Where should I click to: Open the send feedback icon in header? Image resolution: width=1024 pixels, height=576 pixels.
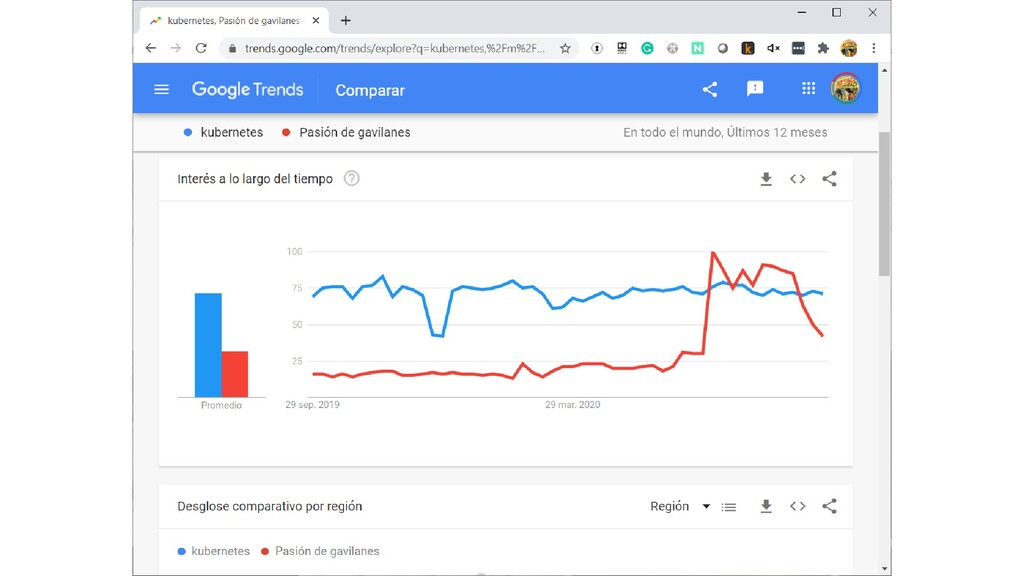tap(755, 90)
